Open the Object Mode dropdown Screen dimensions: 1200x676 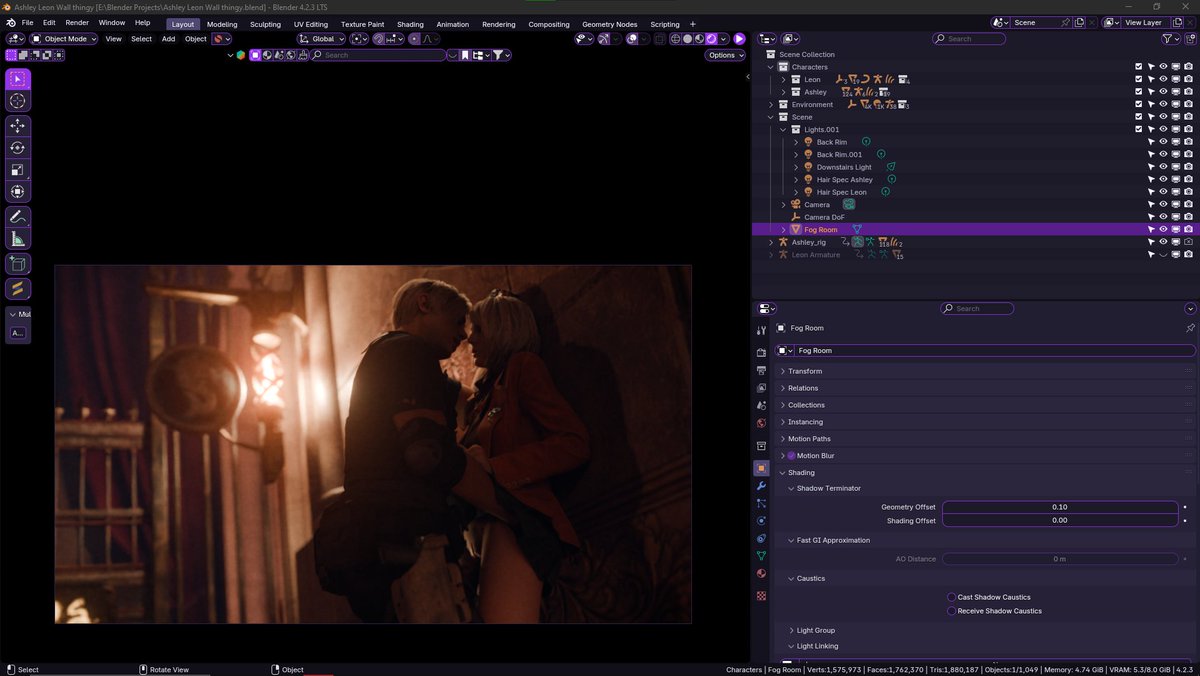click(65, 39)
